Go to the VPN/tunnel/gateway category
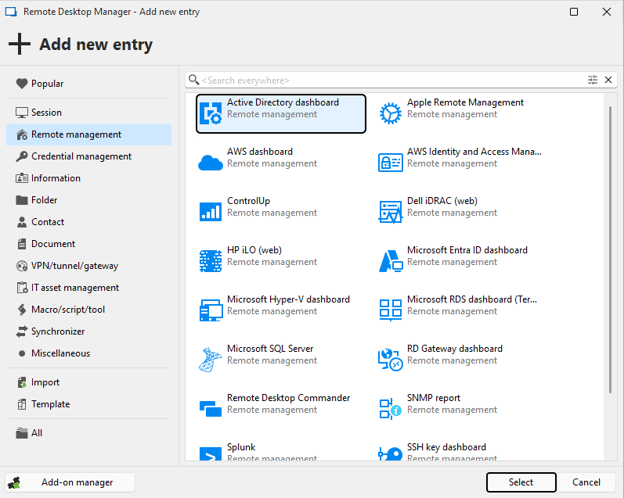This screenshot has height=498, width=624. tap(74, 266)
